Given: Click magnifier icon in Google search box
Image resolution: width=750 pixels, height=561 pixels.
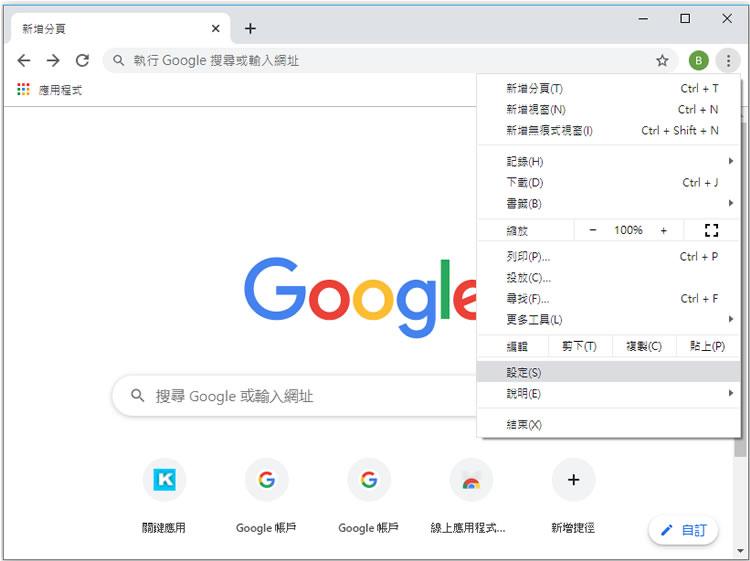Looking at the screenshot, I should coord(137,396).
